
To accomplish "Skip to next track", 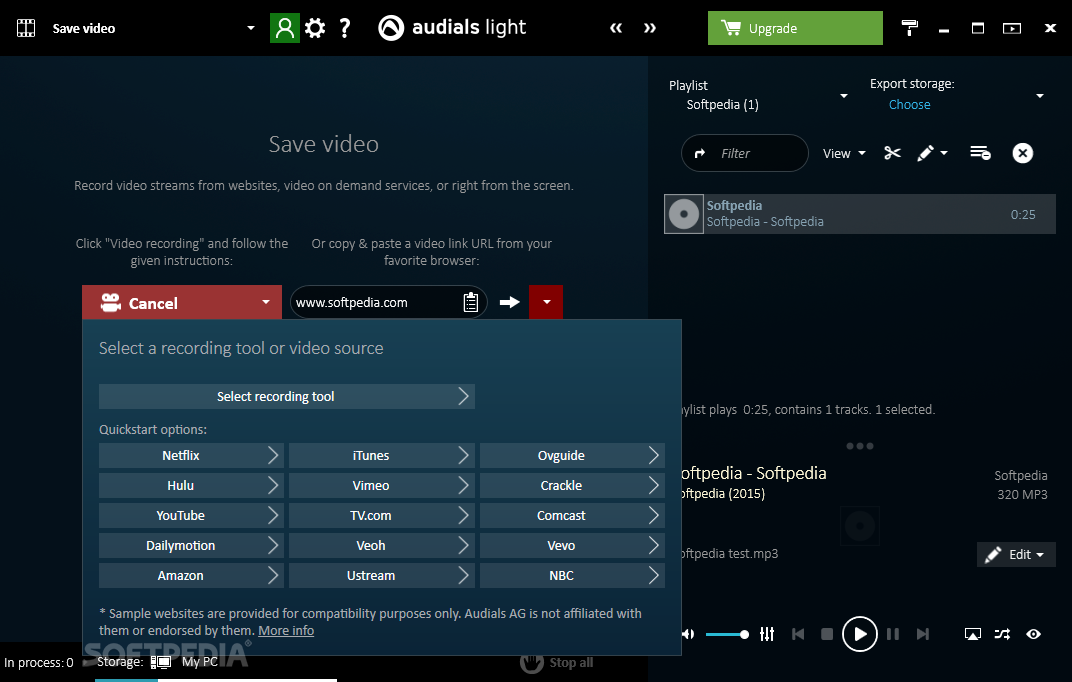I will (x=923, y=634).
